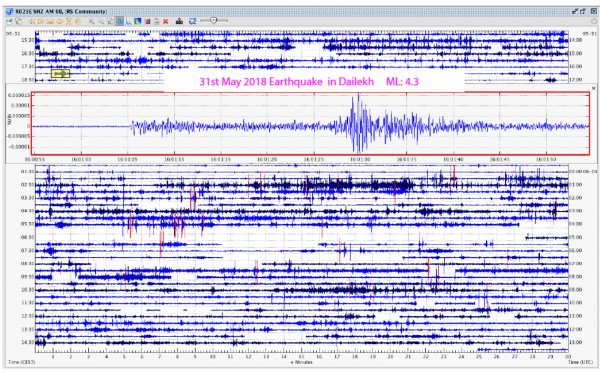Click the peak of the earthquake waveform
The width and height of the screenshot is (600, 373).
[x=359, y=95]
